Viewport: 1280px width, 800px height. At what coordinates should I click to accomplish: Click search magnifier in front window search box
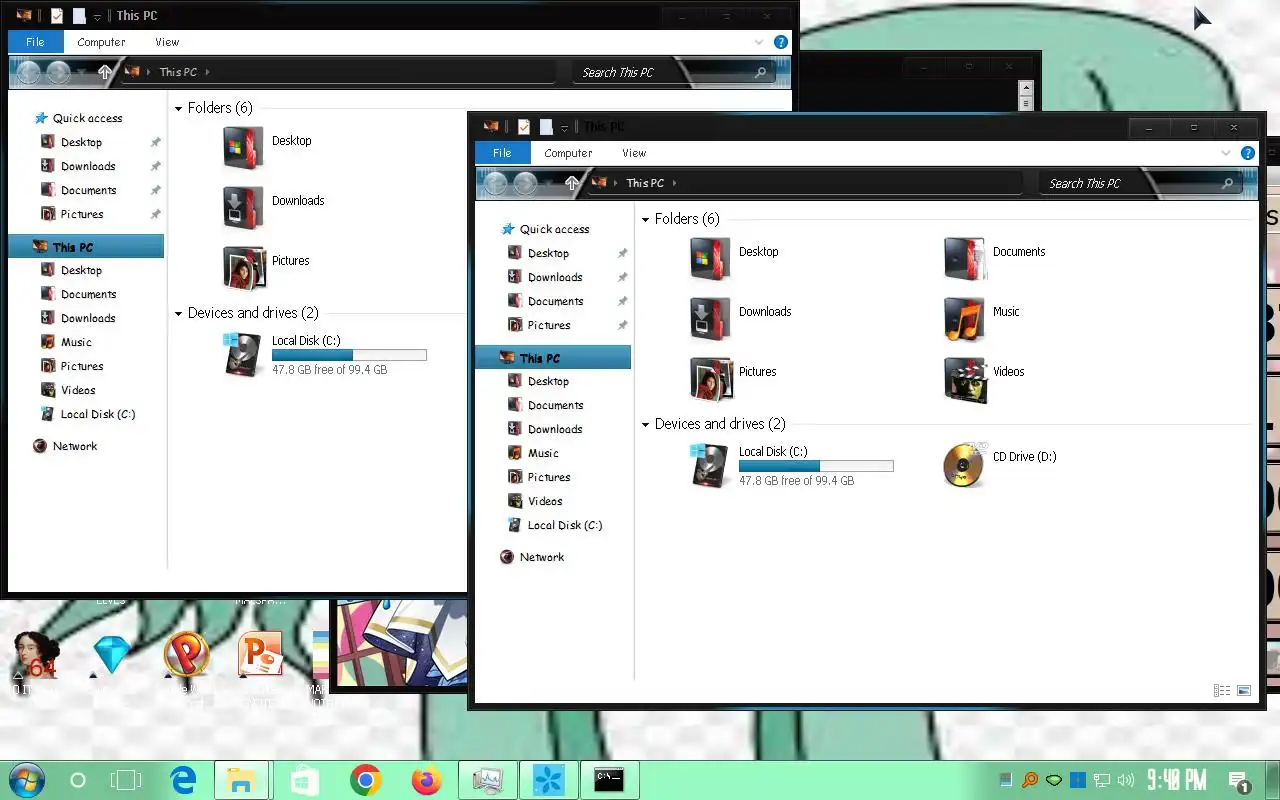[x=1227, y=184]
